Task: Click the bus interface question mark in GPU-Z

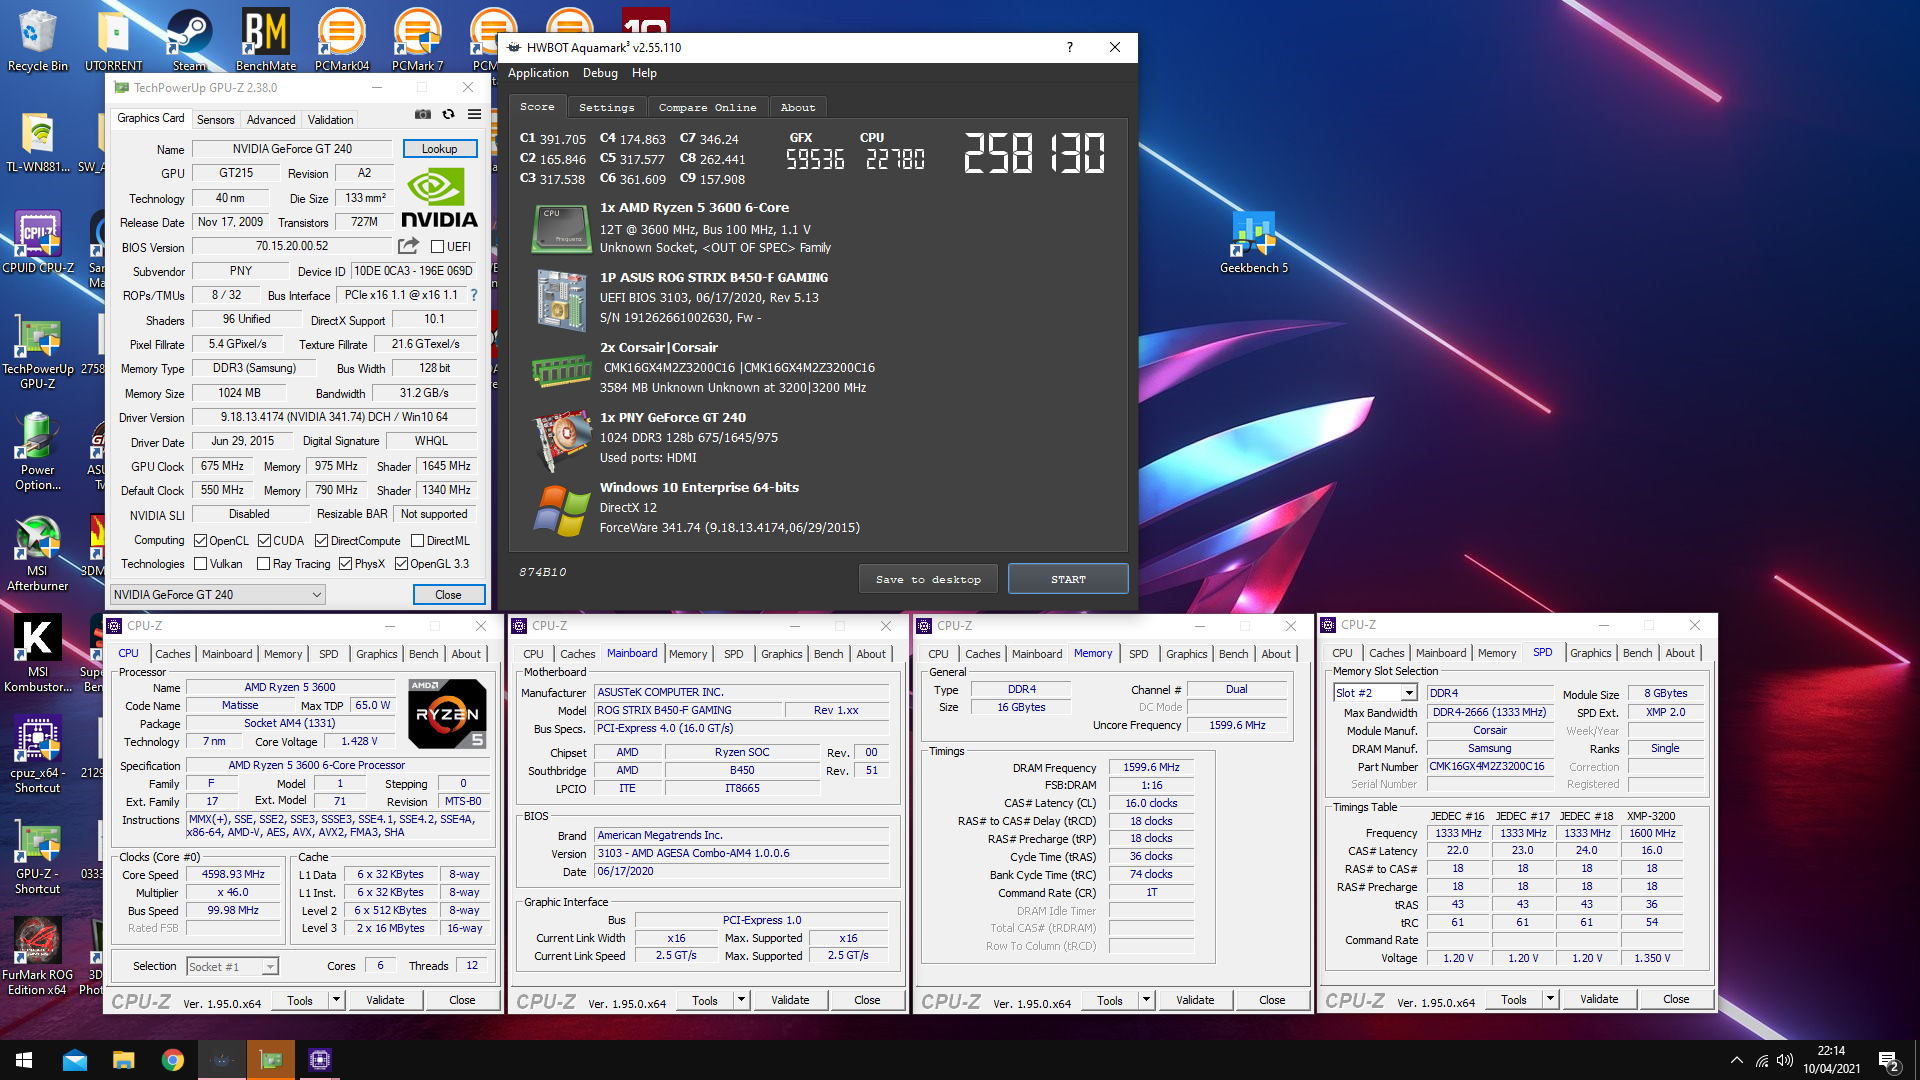Action: (474, 295)
